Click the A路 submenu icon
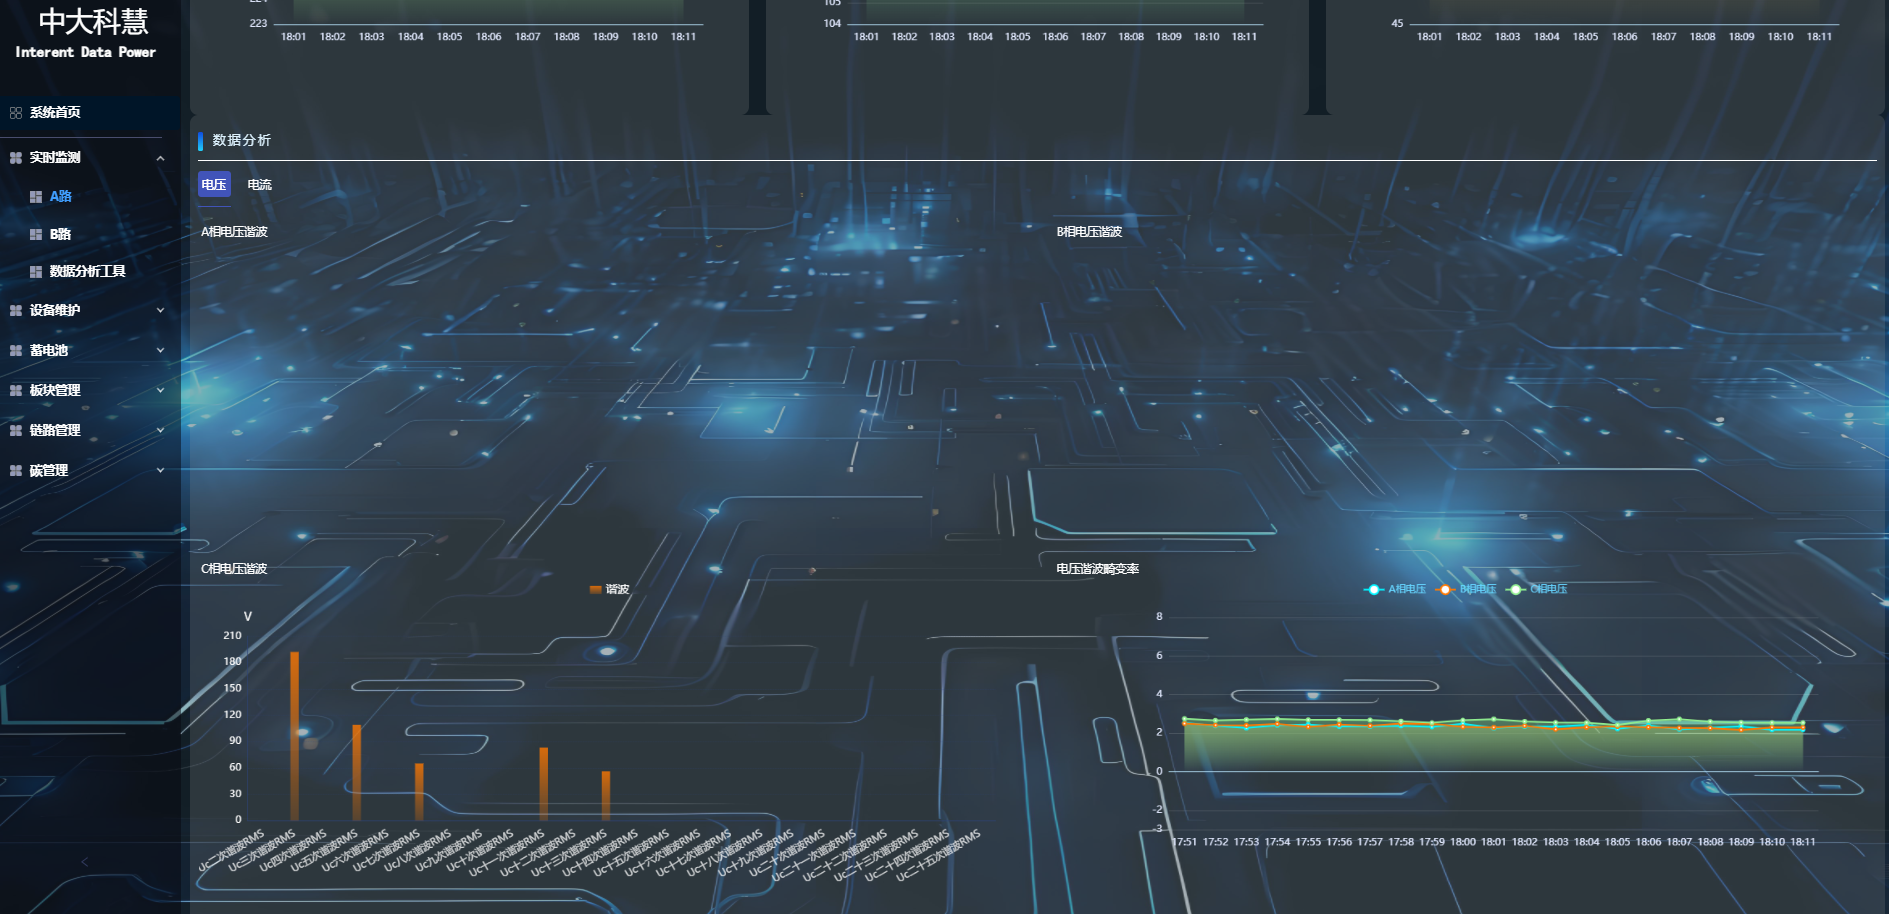 (36, 197)
